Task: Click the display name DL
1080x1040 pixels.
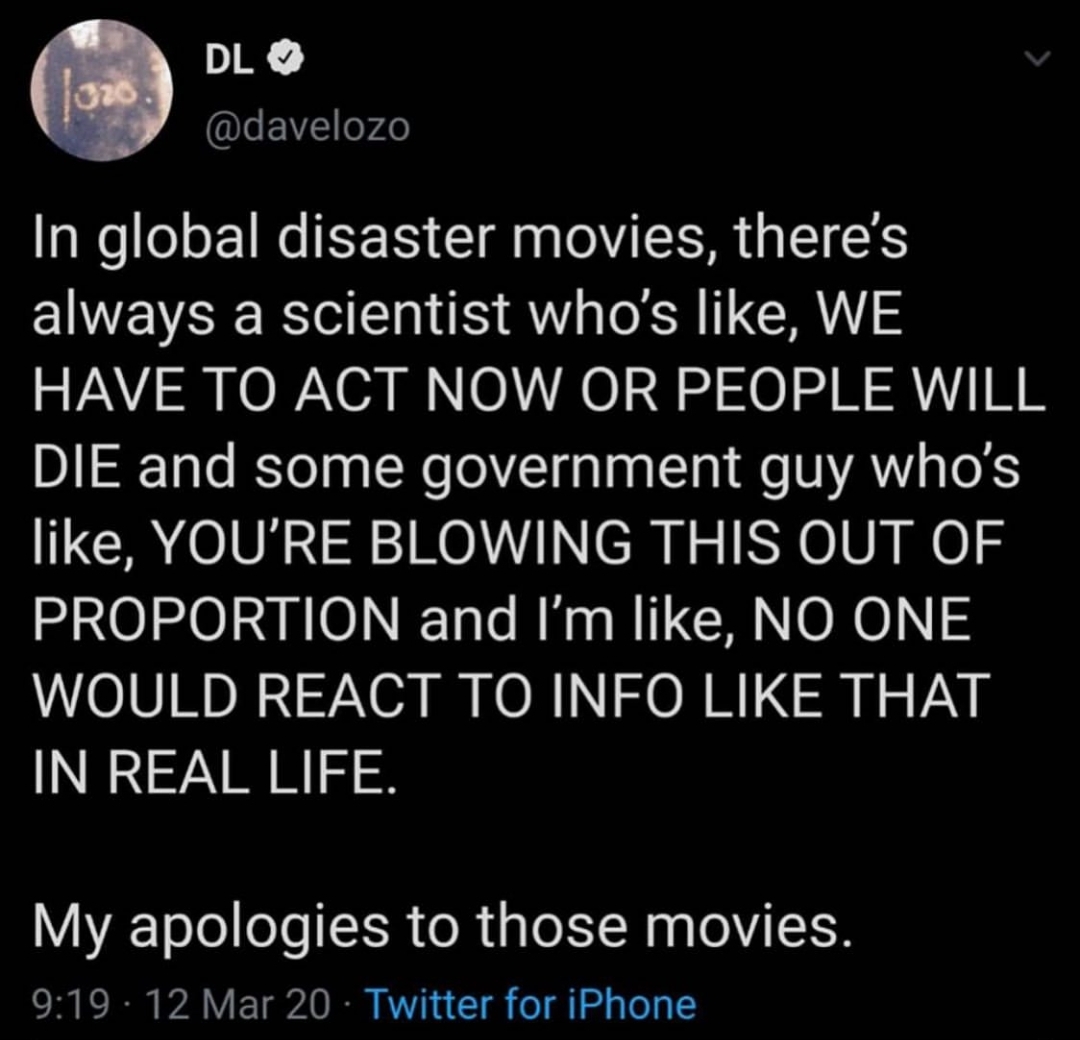Action: pos(227,62)
